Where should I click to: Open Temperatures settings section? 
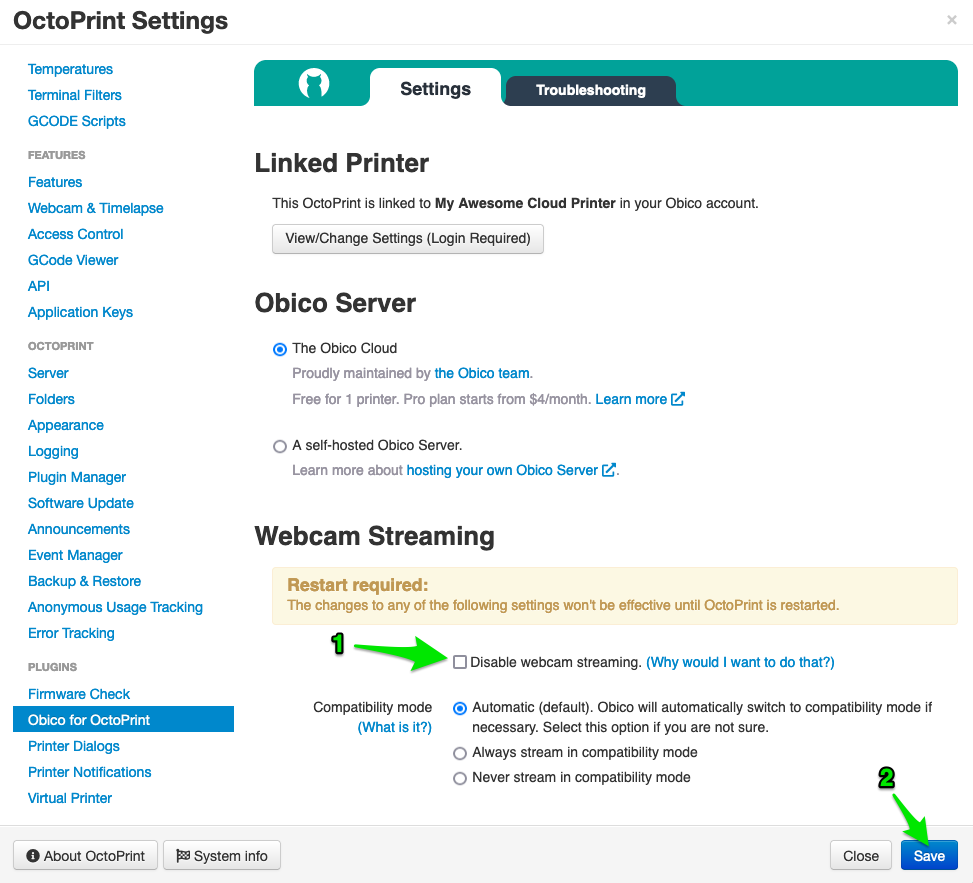coord(70,69)
